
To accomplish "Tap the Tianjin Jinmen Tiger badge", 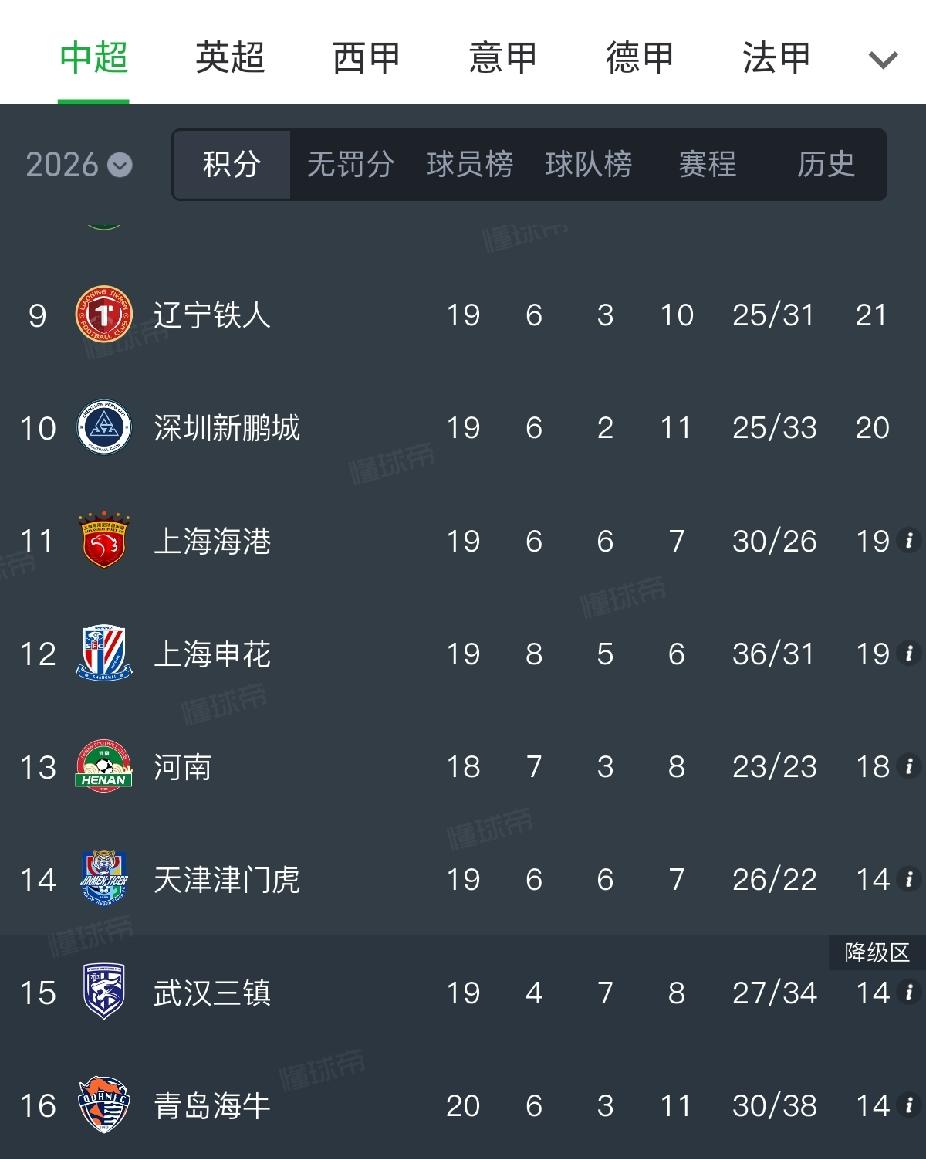I will [x=104, y=878].
